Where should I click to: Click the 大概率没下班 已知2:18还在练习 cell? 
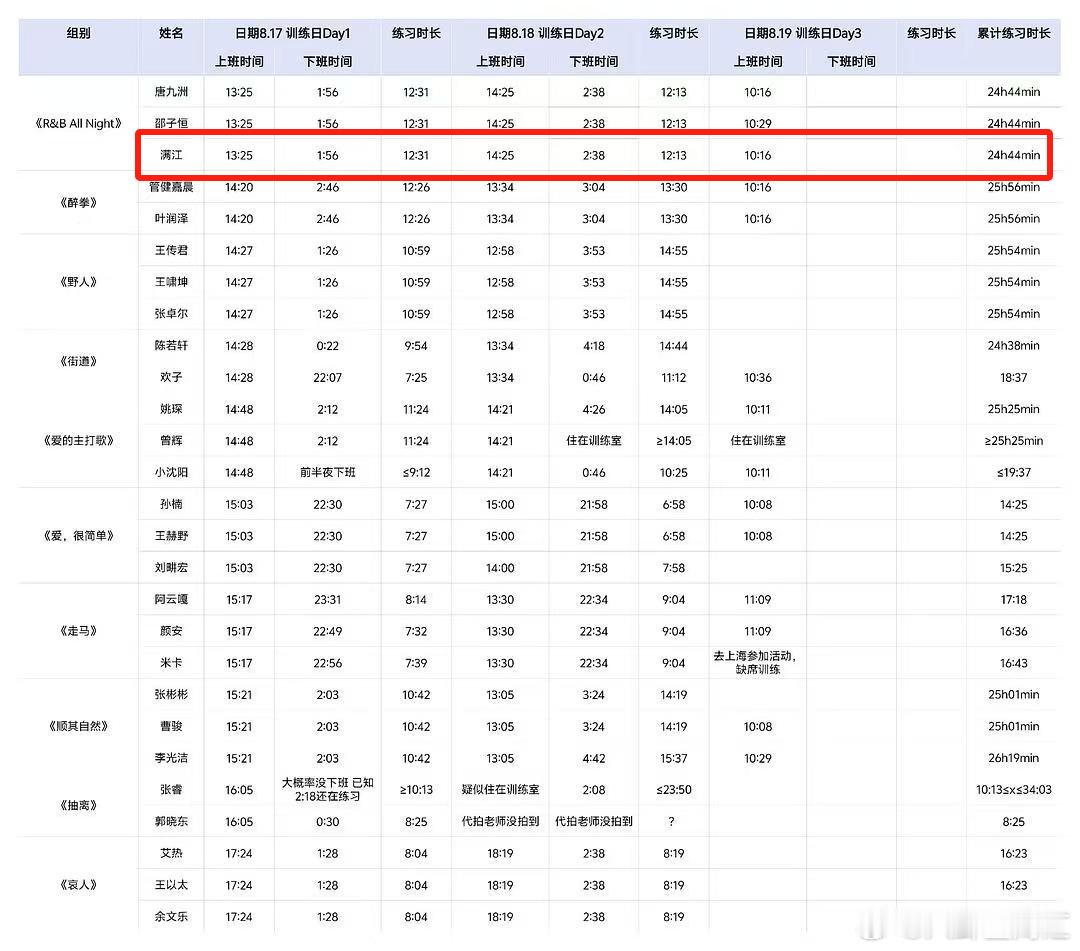coord(327,789)
